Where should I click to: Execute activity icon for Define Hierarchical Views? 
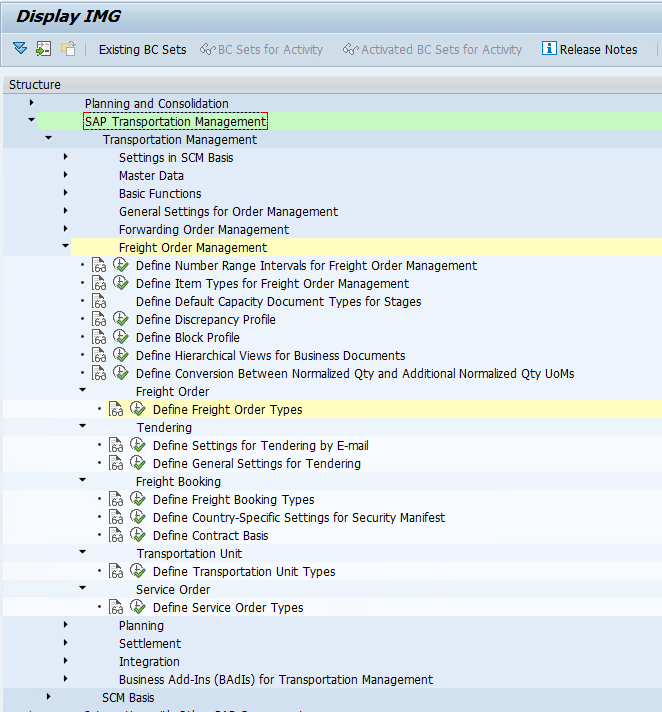point(121,355)
